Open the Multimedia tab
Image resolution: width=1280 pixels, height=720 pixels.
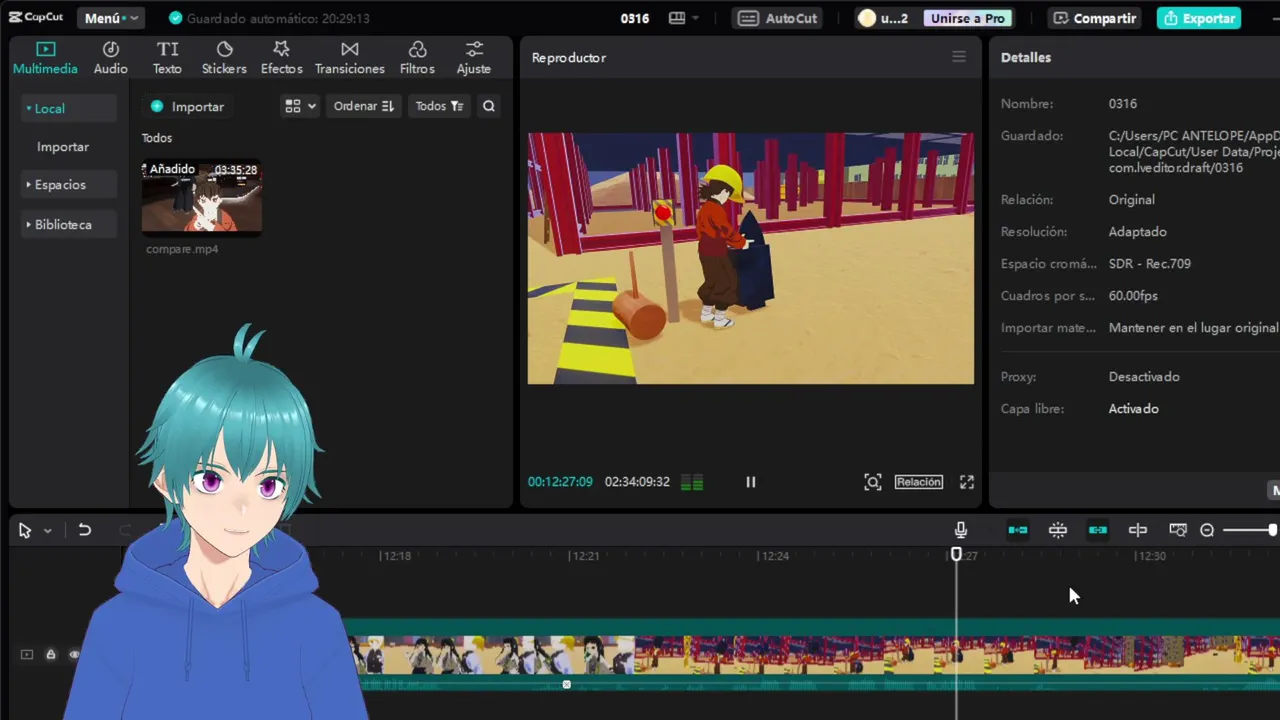click(x=45, y=58)
